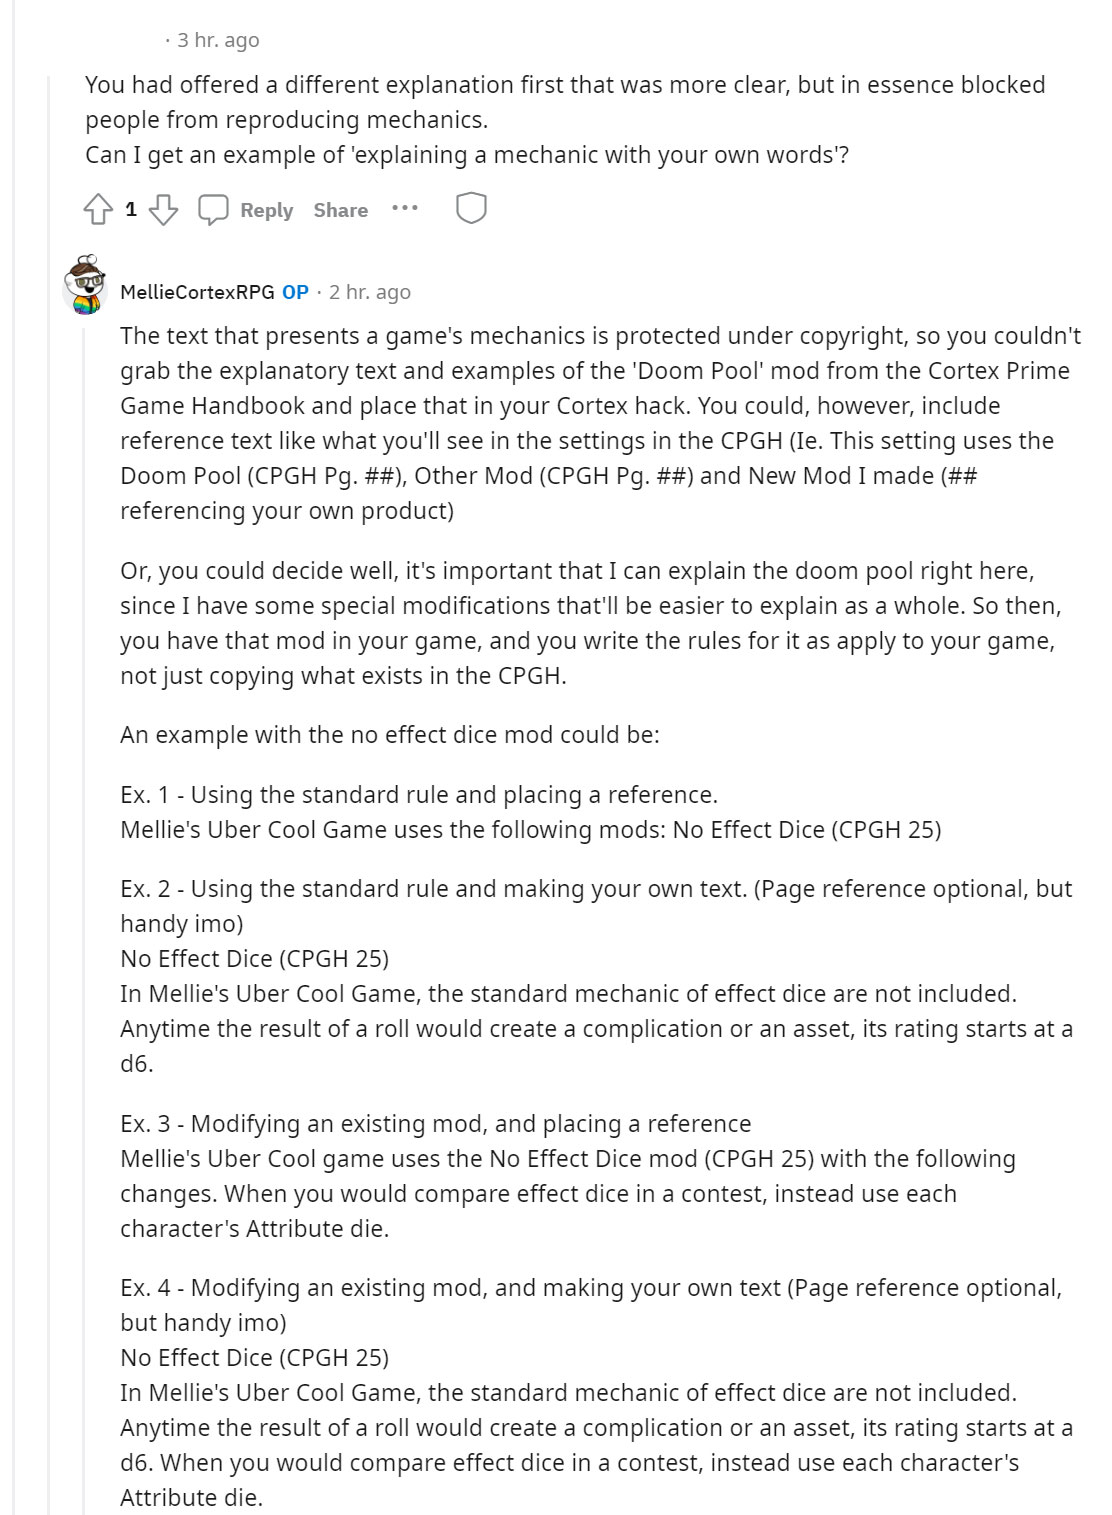Click the speech bubble reply icon
Viewport: 1112px width, 1515px height.
click(212, 210)
